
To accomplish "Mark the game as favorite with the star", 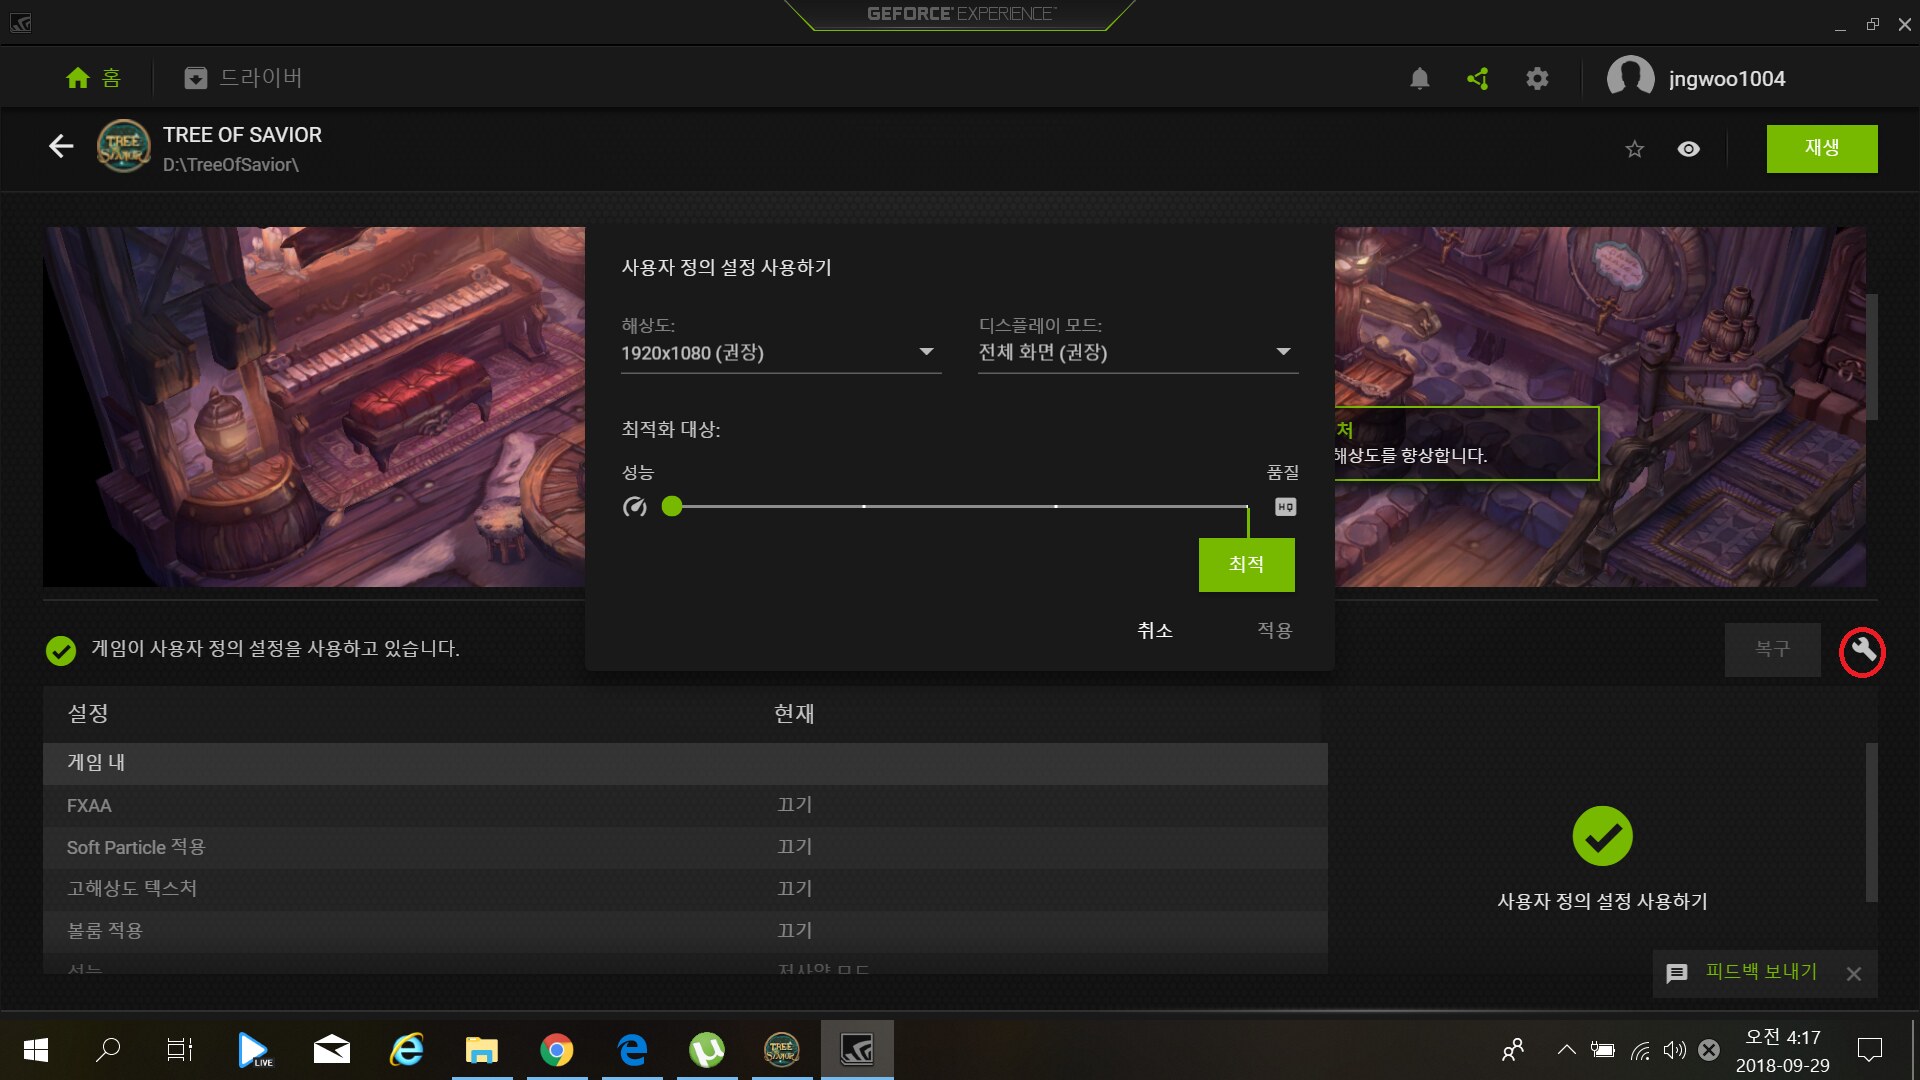I will tap(1634, 149).
